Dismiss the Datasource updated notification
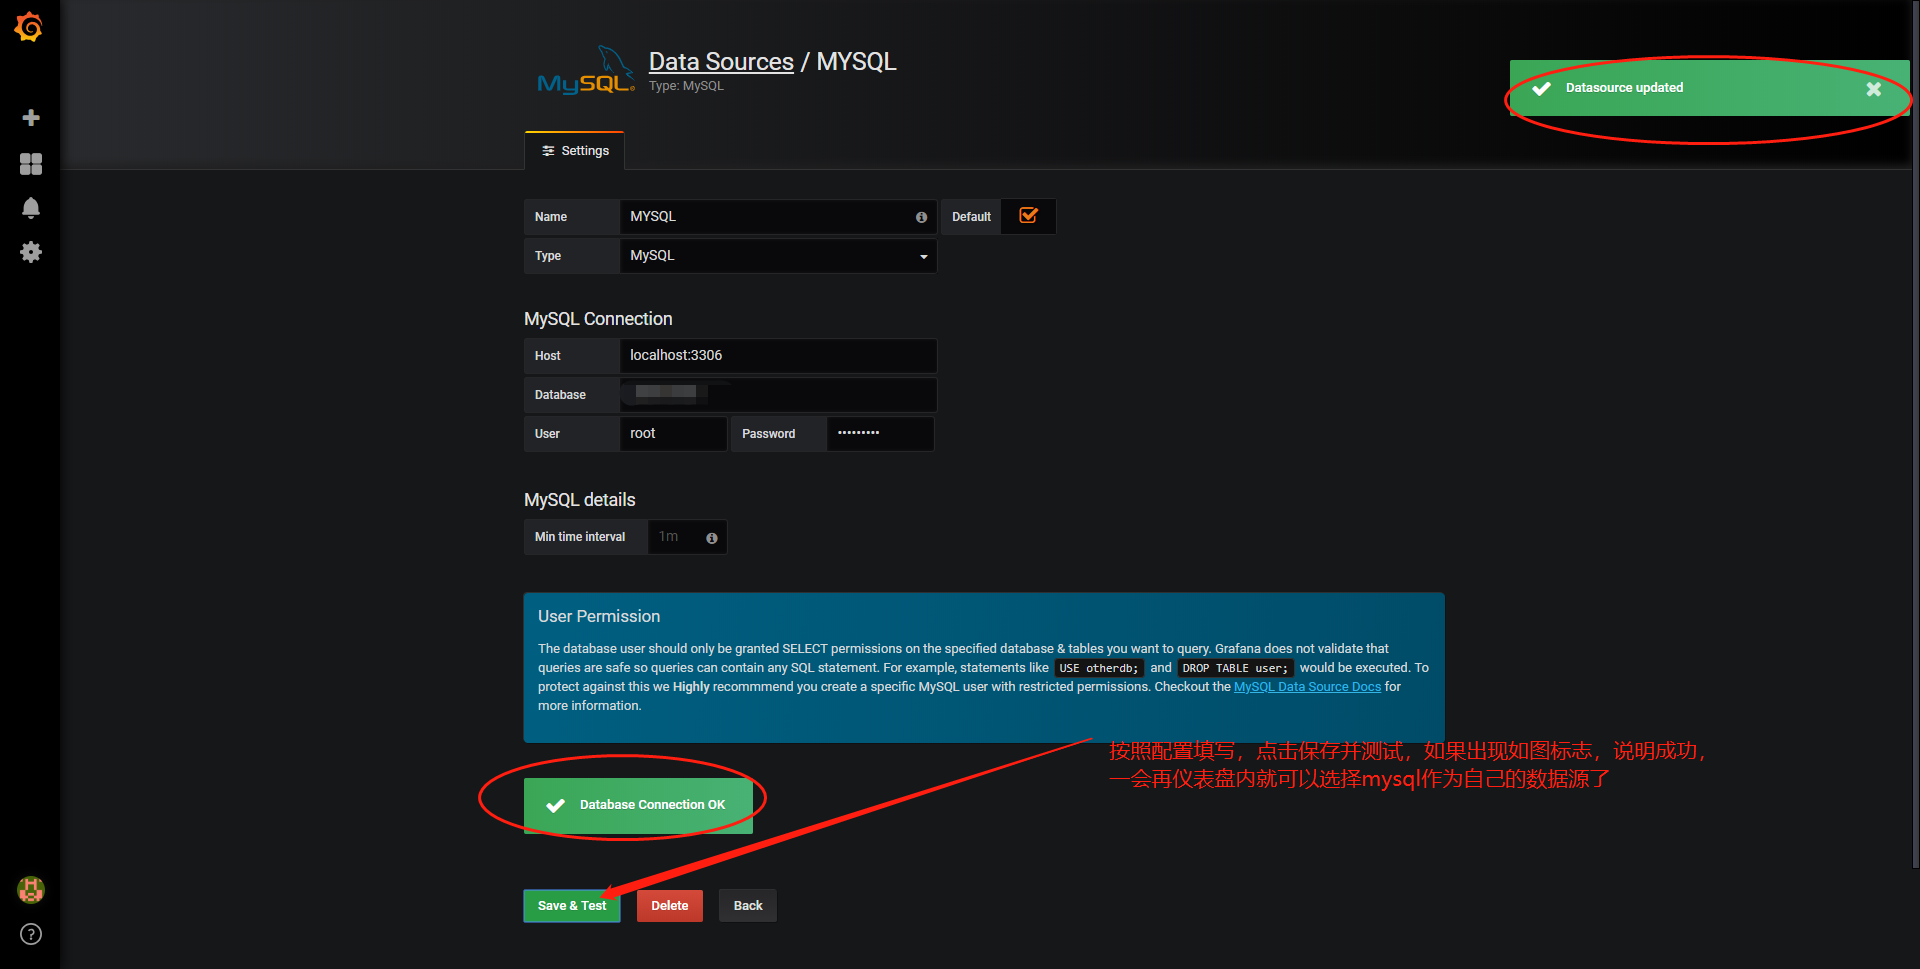 click(1873, 89)
